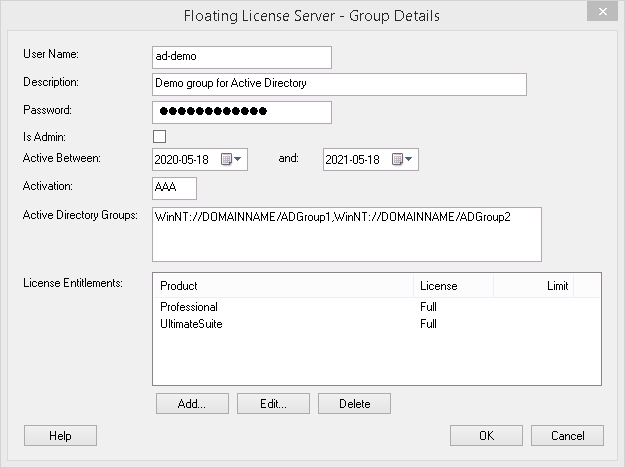Viewport: 625px width, 468px height.
Task: Click the License column header
Action: (x=453, y=286)
